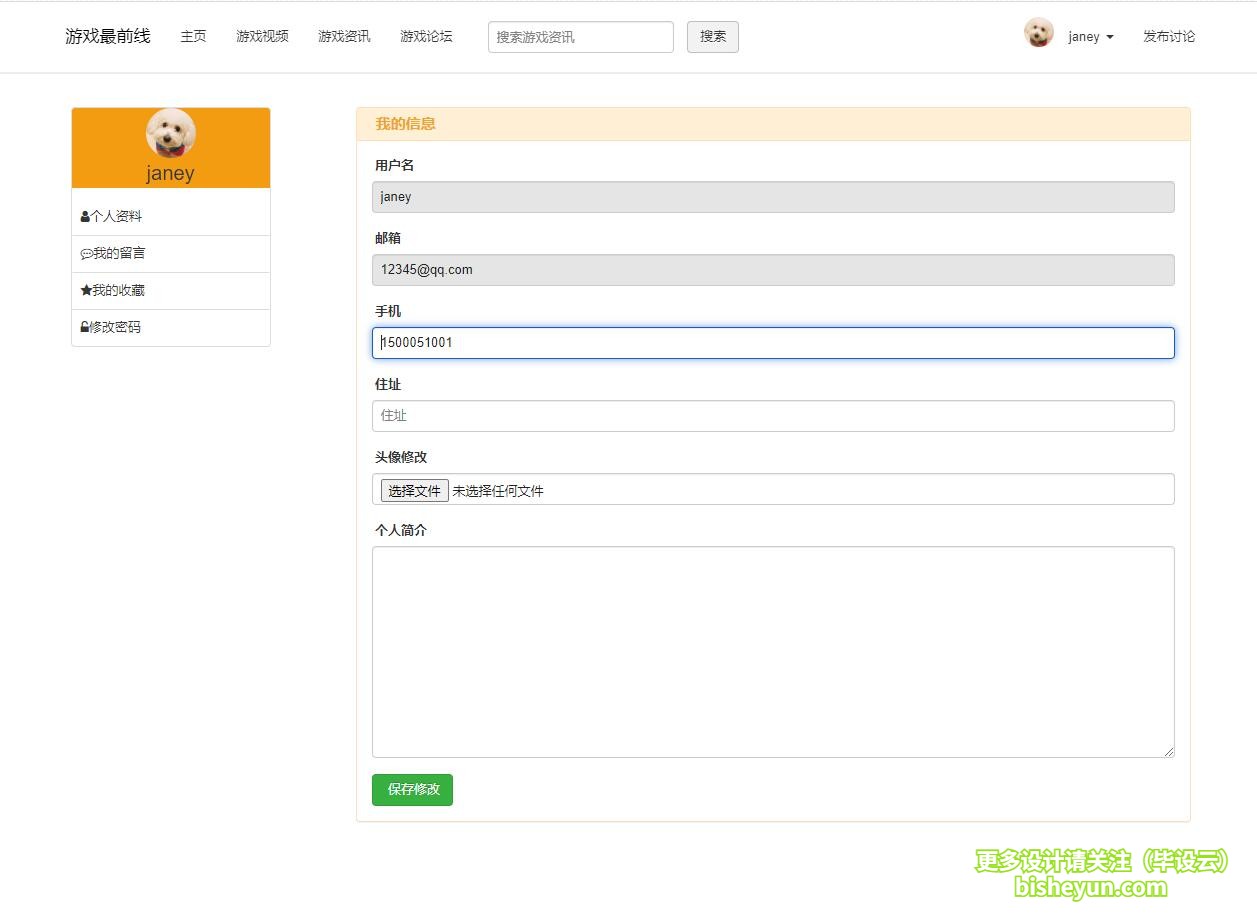Click the 个人简介 textarea resize handle
The height and width of the screenshot is (923, 1257).
(x=1167, y=750)
